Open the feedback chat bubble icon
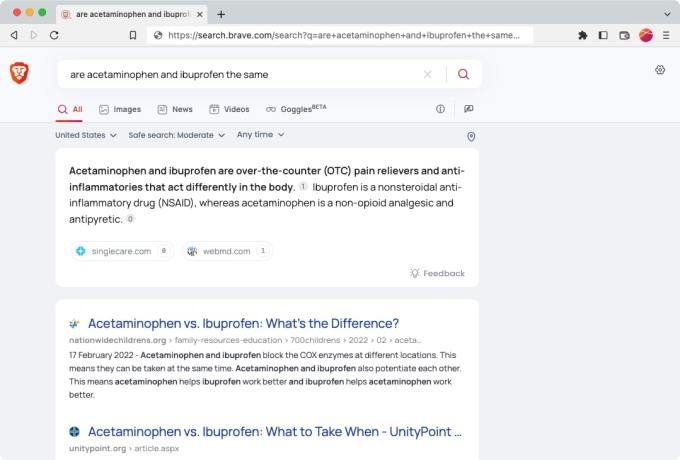This screenshot has height=460, width=680. (x=468, y=109)
